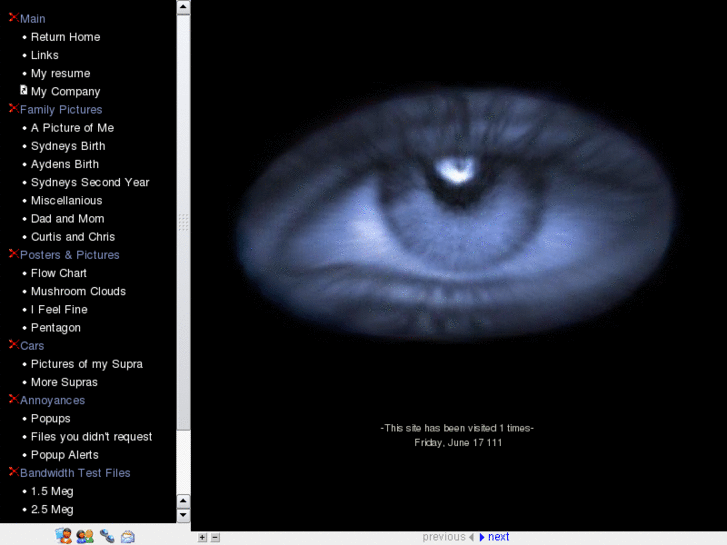This screenshot has height=545, width=727.
Task: Click the two people icon in bottom bar
Action: click(x=85, y=536)
